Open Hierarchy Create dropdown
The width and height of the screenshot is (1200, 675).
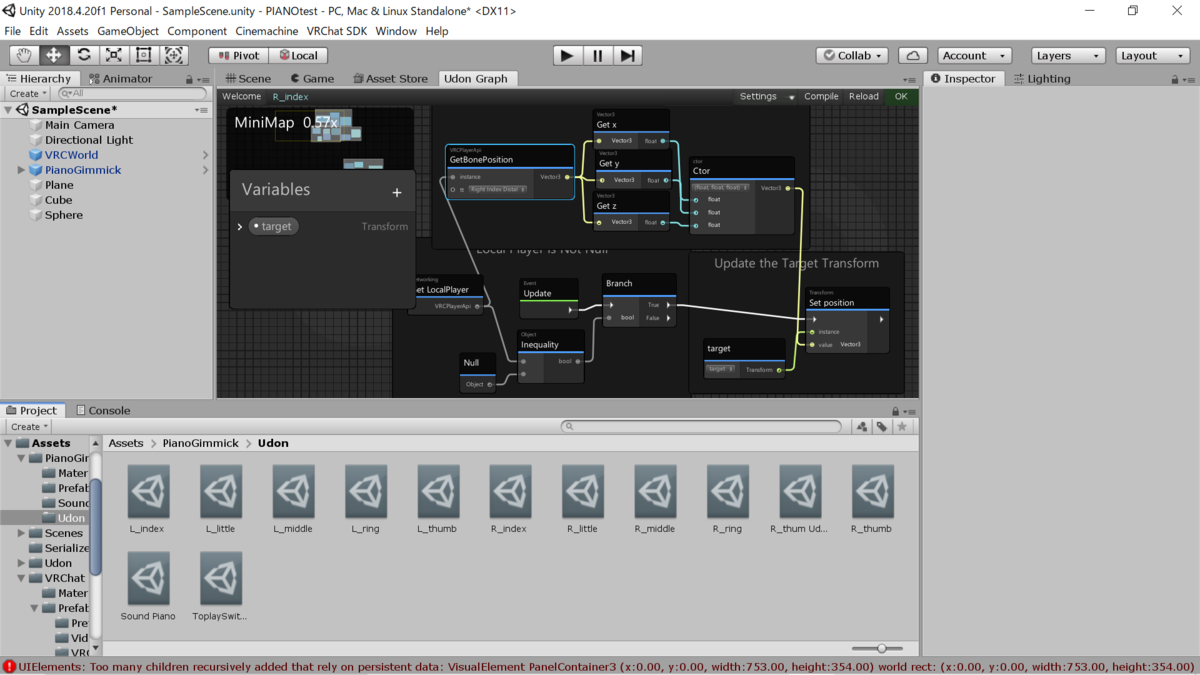pos(28,93)
